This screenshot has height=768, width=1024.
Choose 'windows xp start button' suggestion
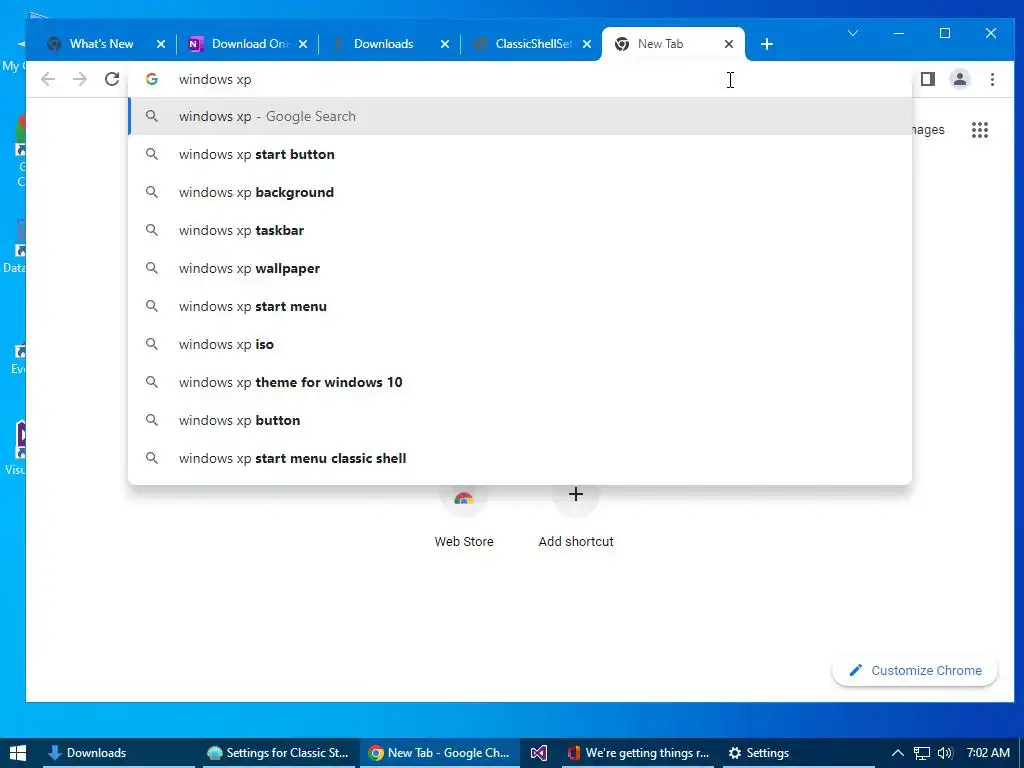click(x=520, y=154)
